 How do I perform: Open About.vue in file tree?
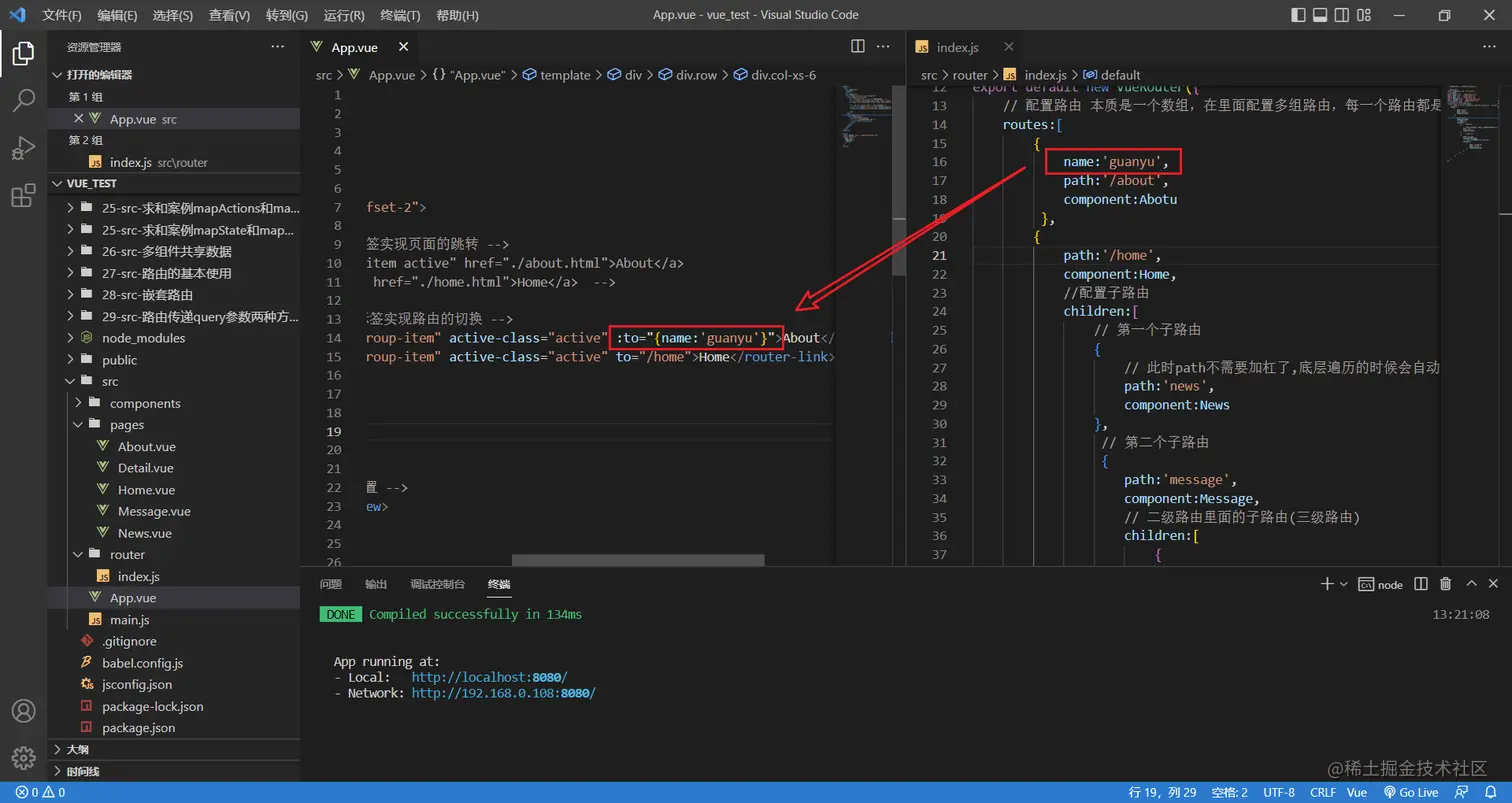(x=173, y=447)
